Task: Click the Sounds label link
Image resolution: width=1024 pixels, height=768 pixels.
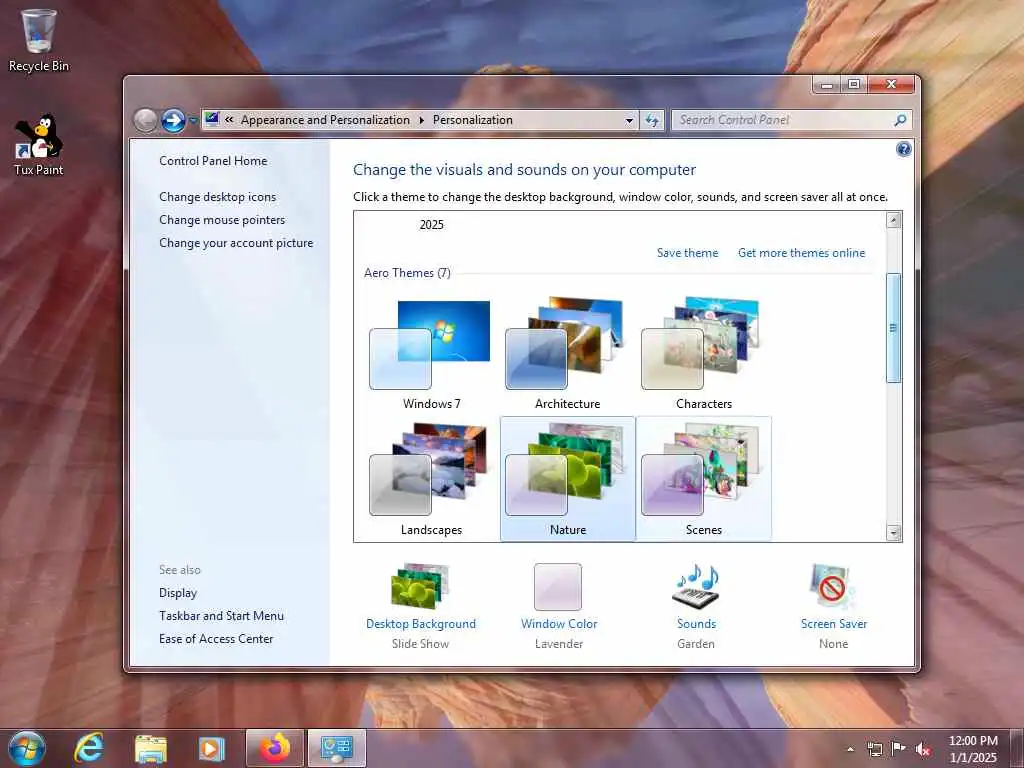Action: pos(696,624)
